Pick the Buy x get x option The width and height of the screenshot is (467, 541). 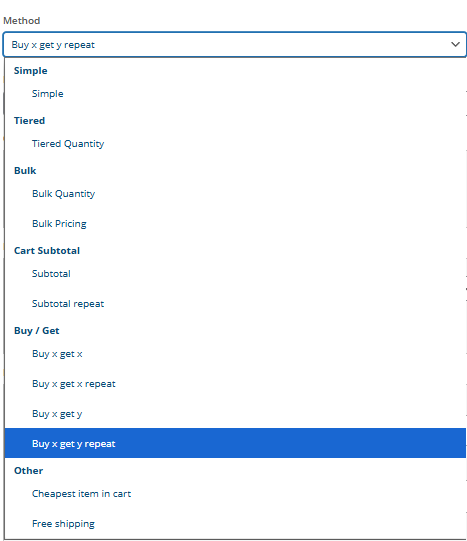point(235,354)
